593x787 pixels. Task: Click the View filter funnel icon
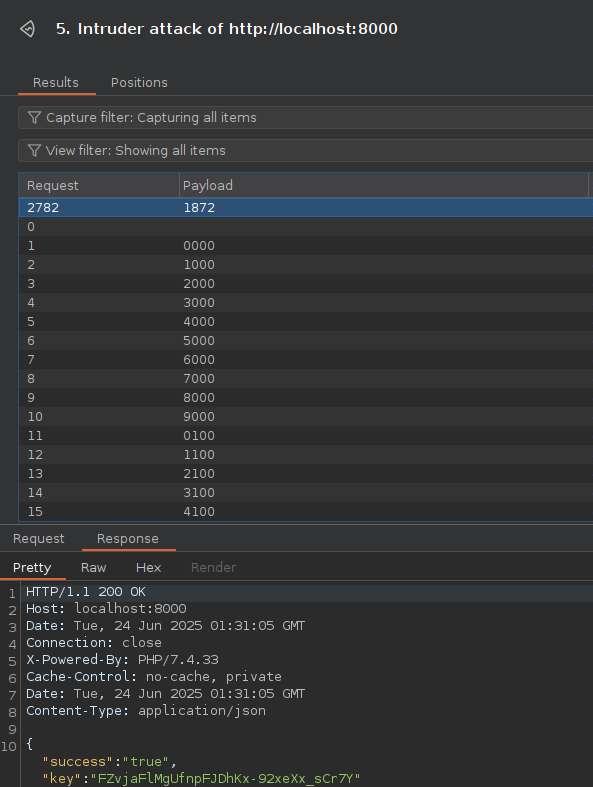pos(34,151)
